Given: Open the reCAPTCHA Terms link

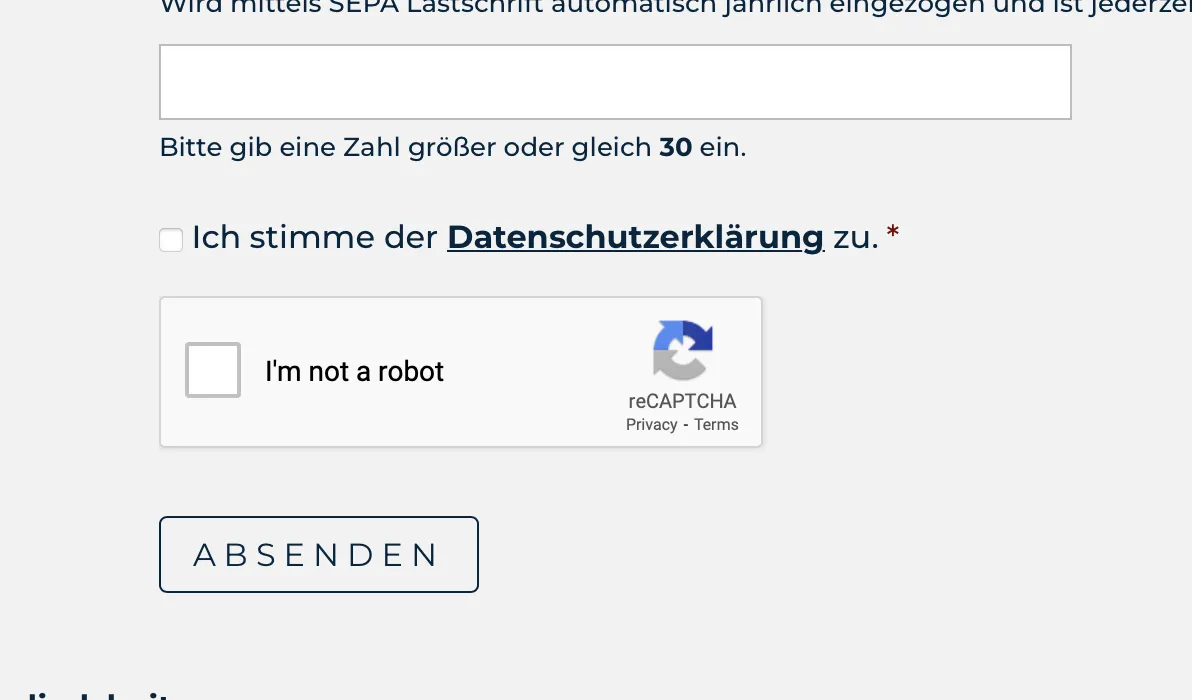Looking at the screenshot, I should pyautogui.click(x=716, y=425).
